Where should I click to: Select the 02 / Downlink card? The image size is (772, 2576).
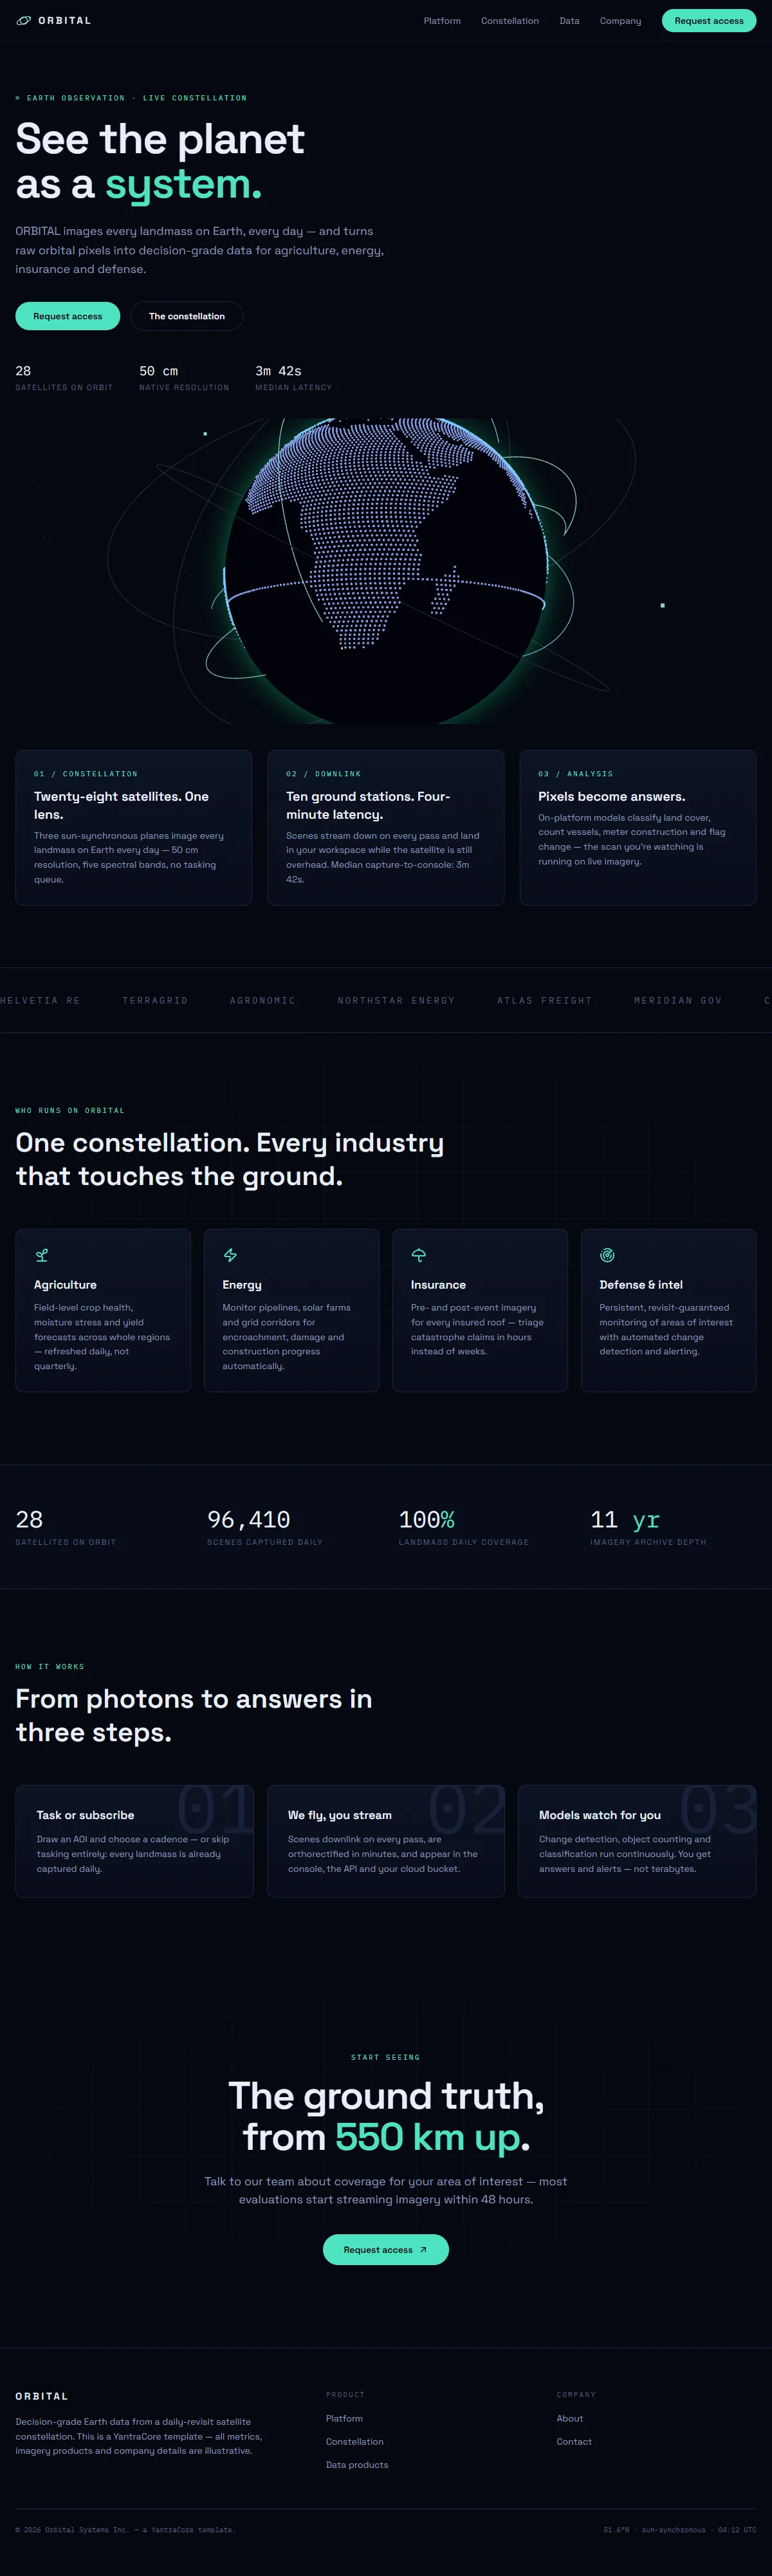(386, 828)
